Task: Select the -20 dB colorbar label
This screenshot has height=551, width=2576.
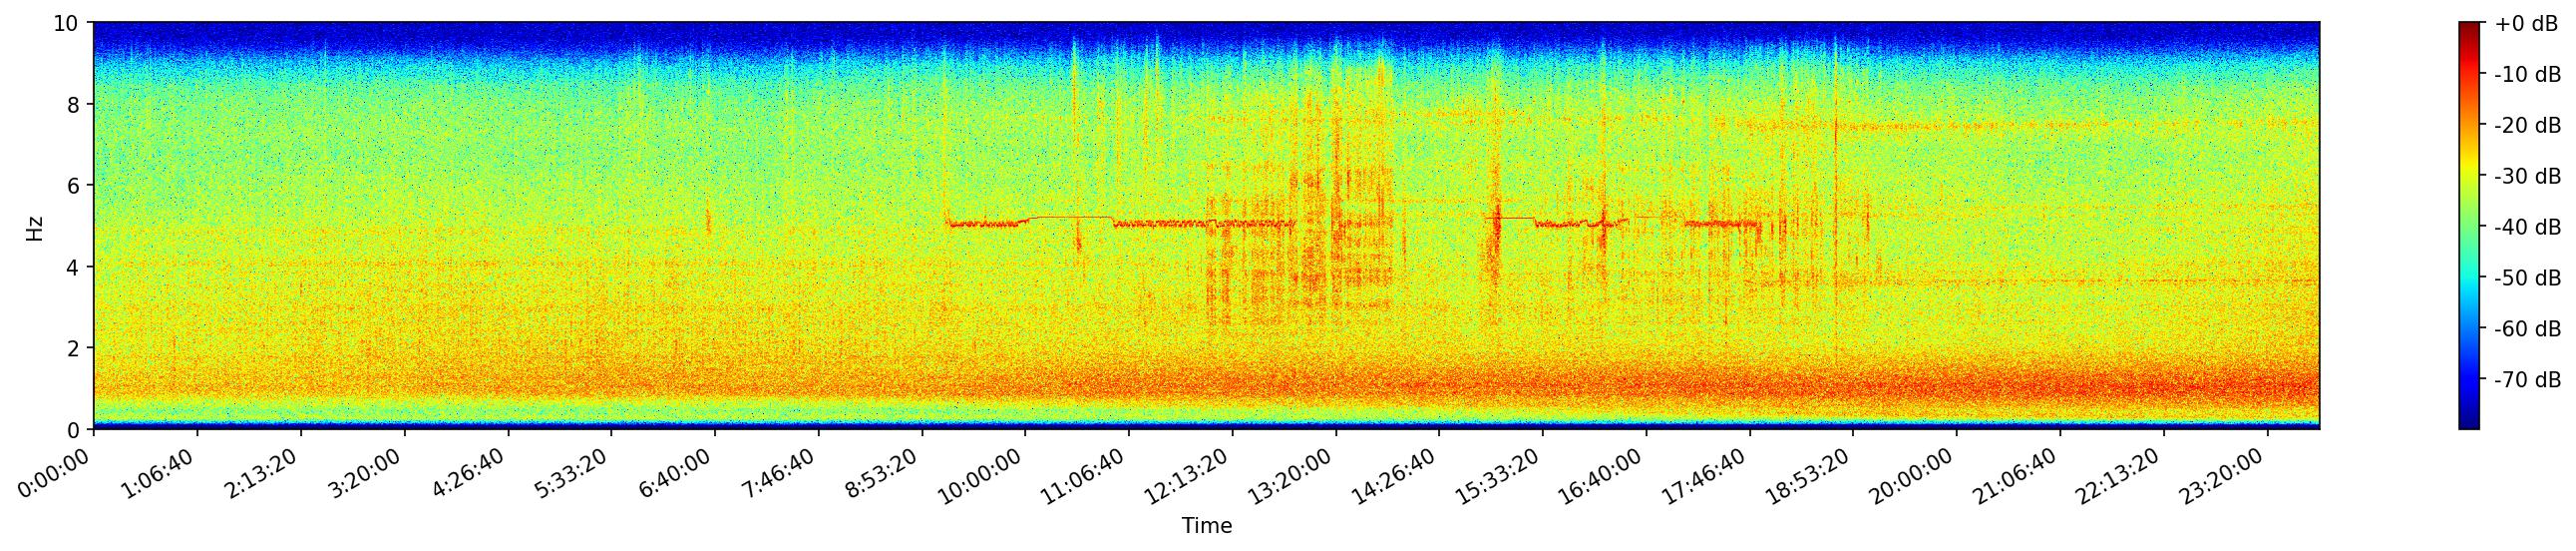Action: tap(2527, 126)
